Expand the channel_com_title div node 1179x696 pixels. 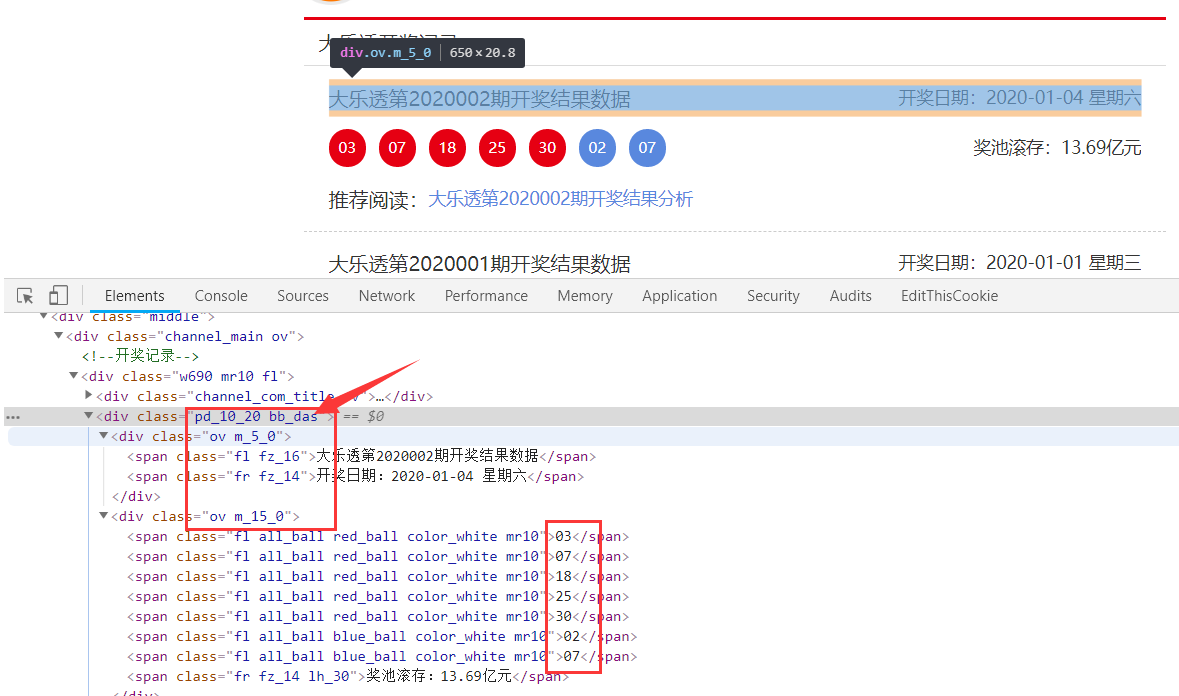tap(89, 395)
